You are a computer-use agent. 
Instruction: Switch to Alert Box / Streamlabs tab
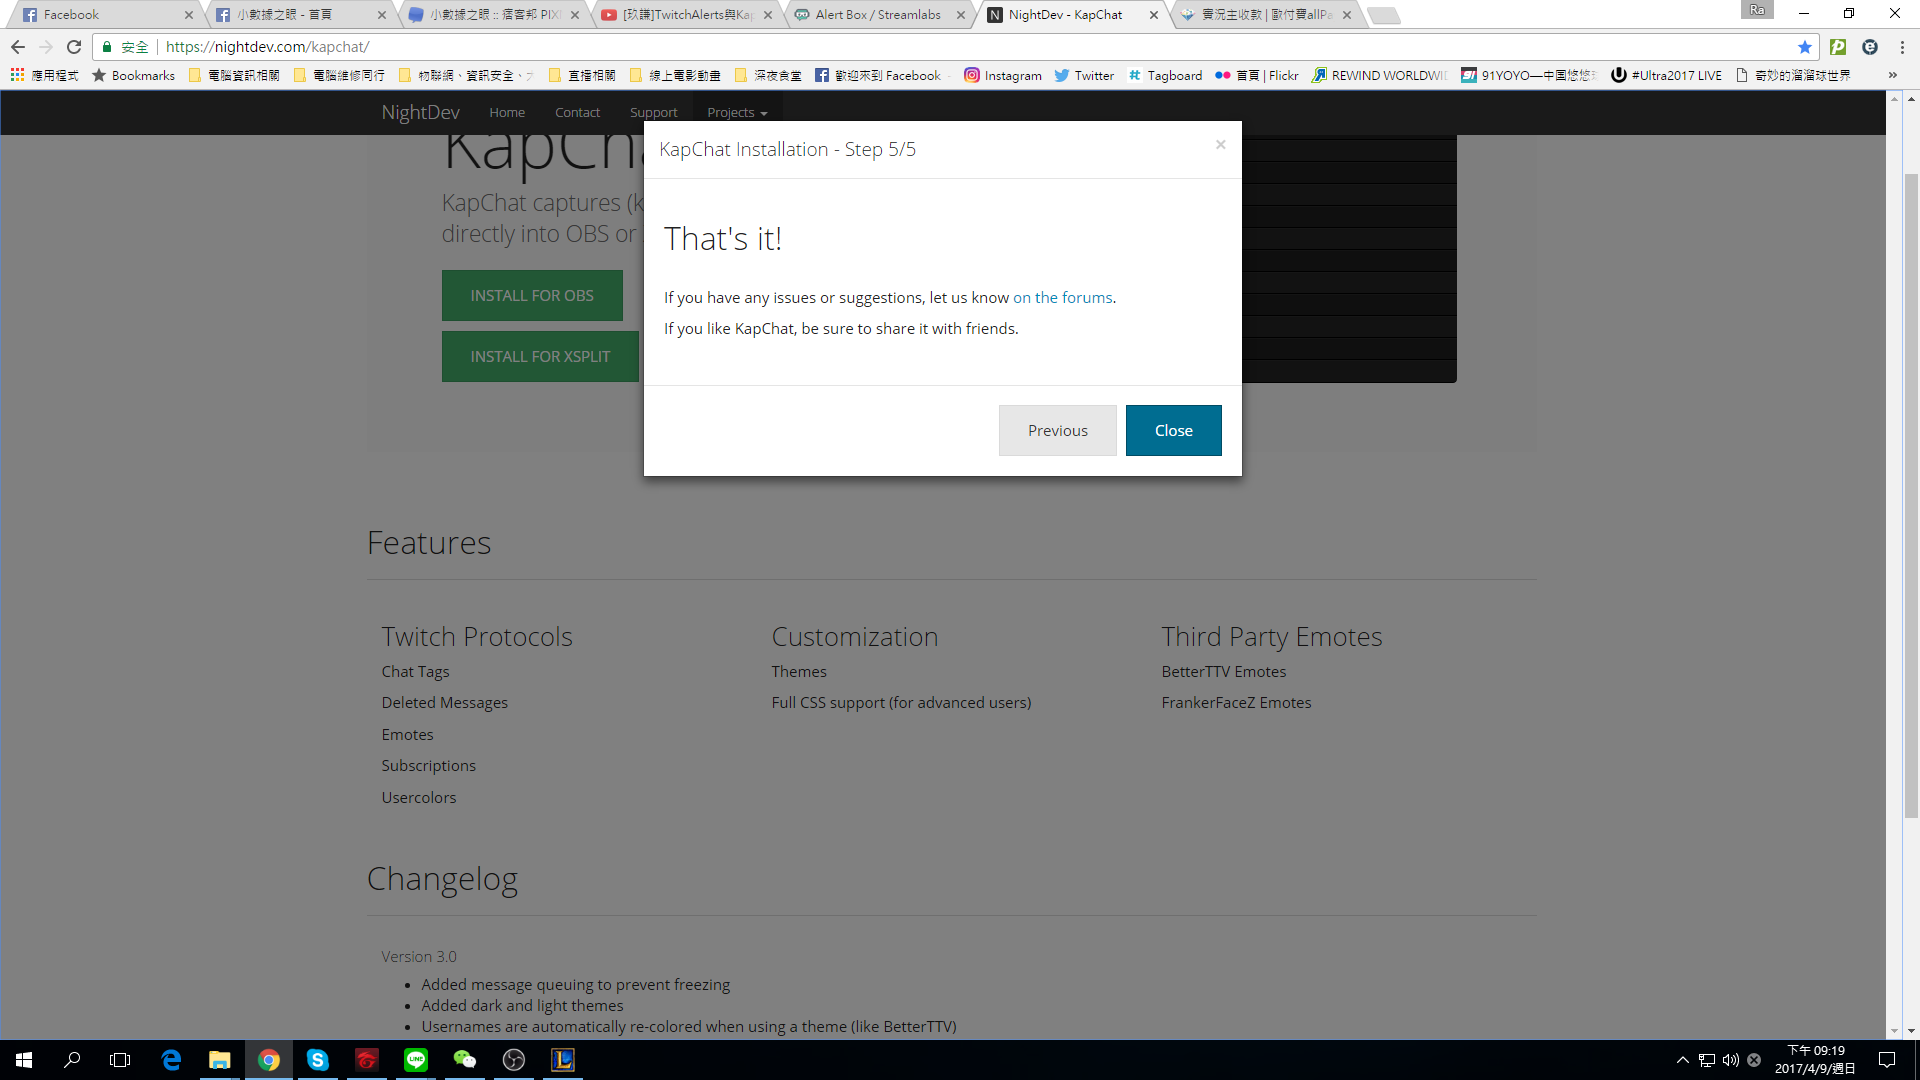tap(877, 15)
